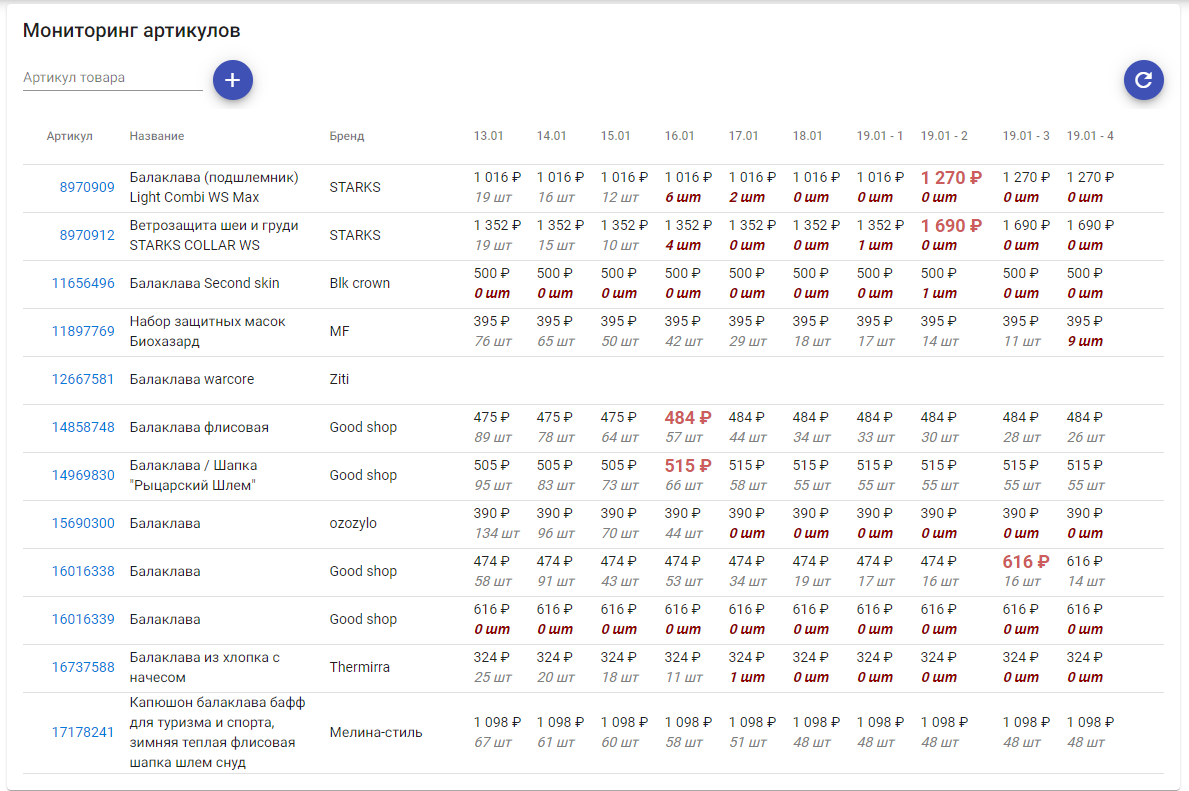Open article link 14858748

83,427
